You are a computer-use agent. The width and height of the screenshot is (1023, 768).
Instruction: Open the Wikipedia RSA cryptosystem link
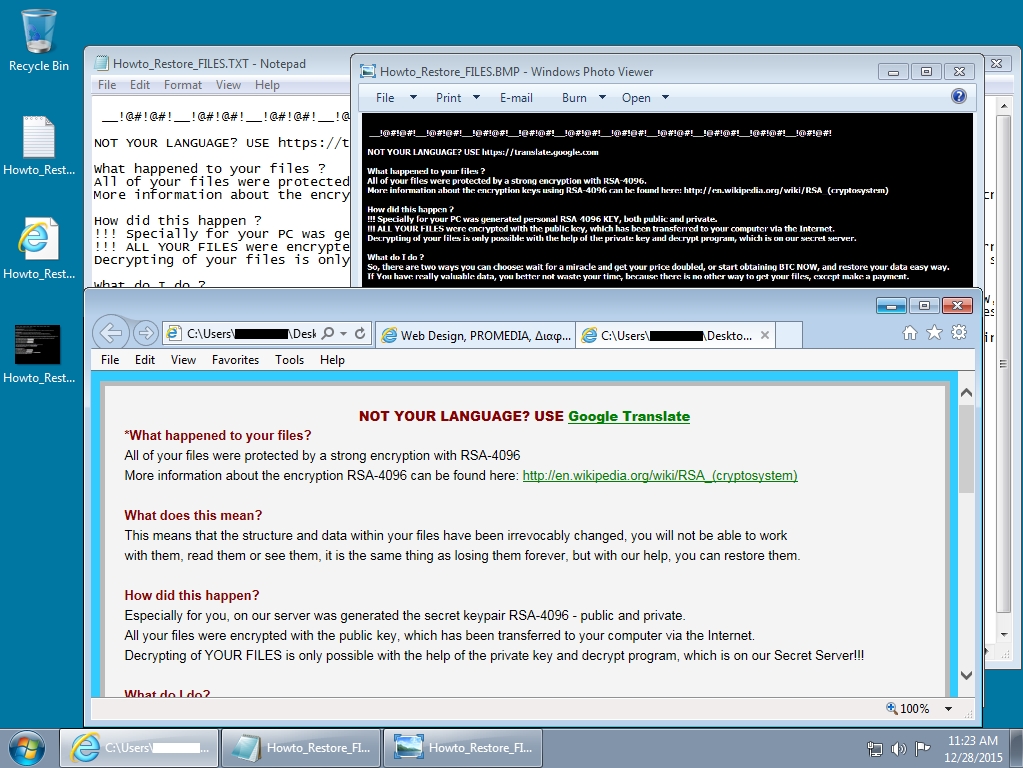click(660, 475)
